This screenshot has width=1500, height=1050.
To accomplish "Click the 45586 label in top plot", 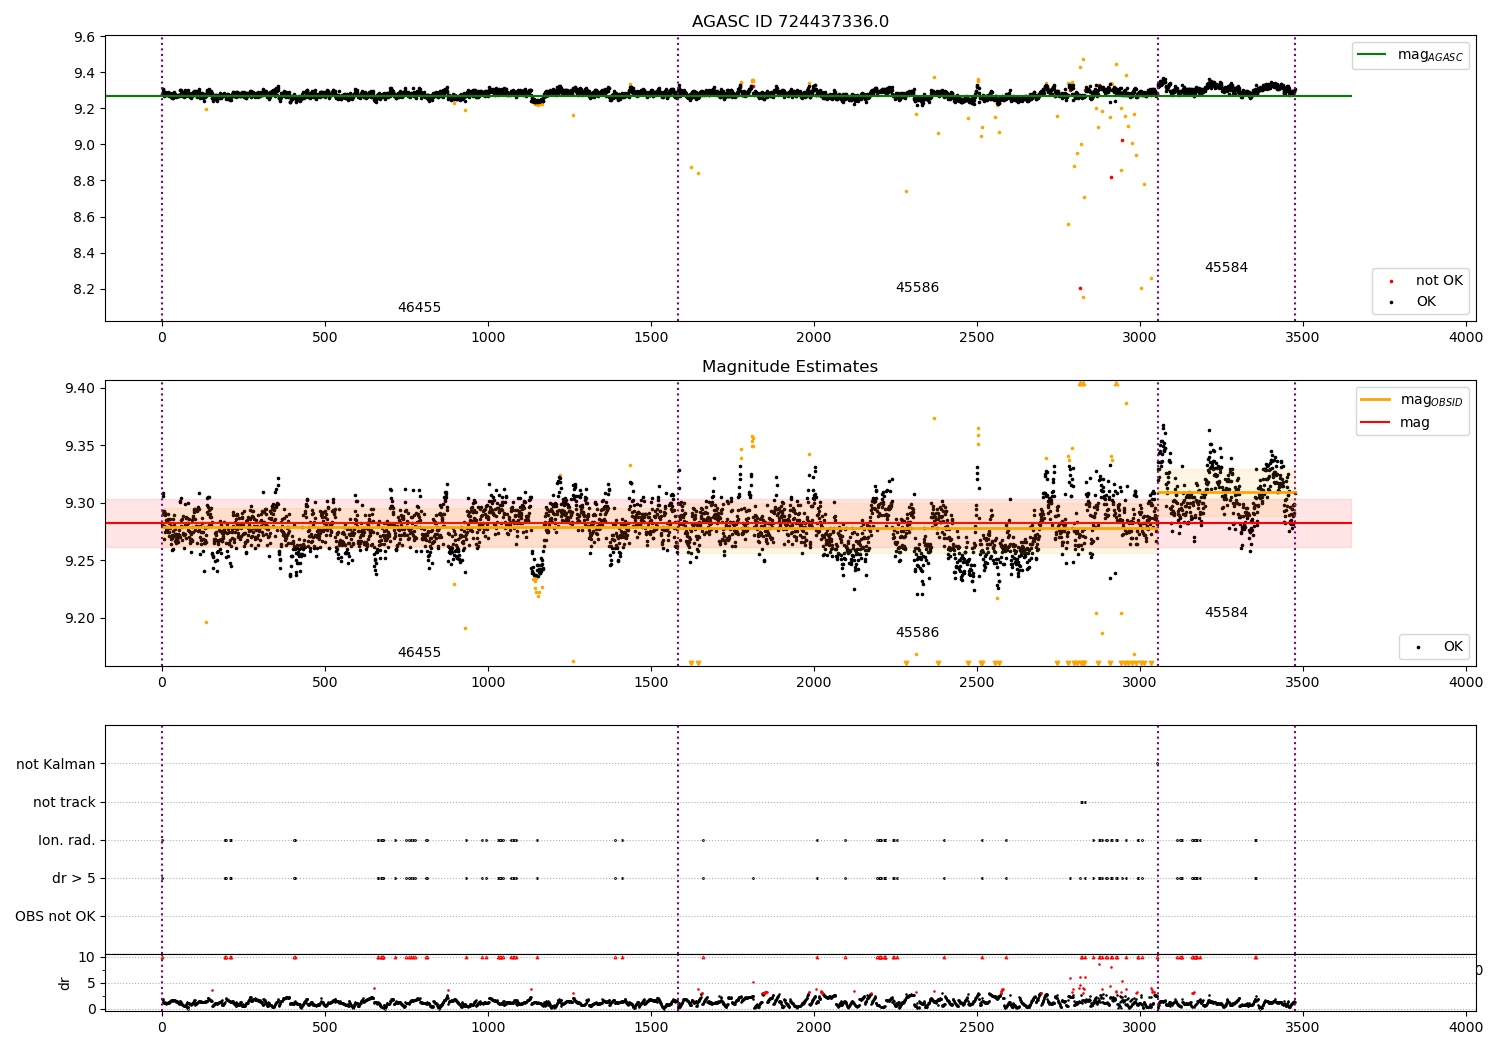I will pos(917,288).
